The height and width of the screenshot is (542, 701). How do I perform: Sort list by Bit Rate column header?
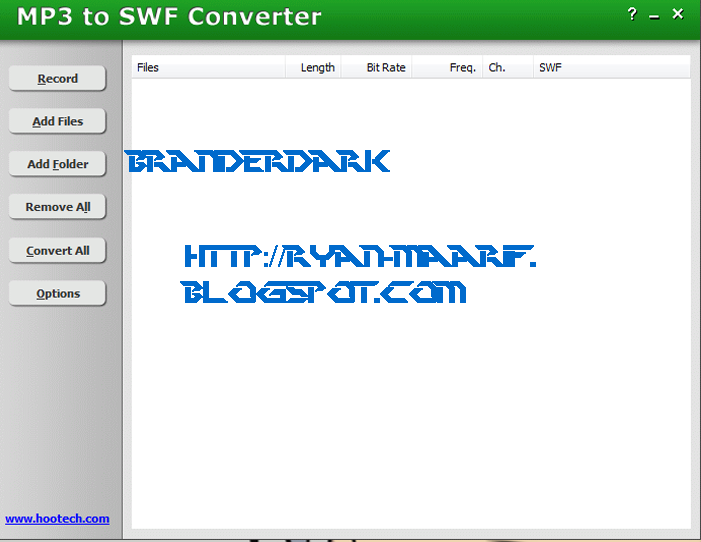click(376, 68)
